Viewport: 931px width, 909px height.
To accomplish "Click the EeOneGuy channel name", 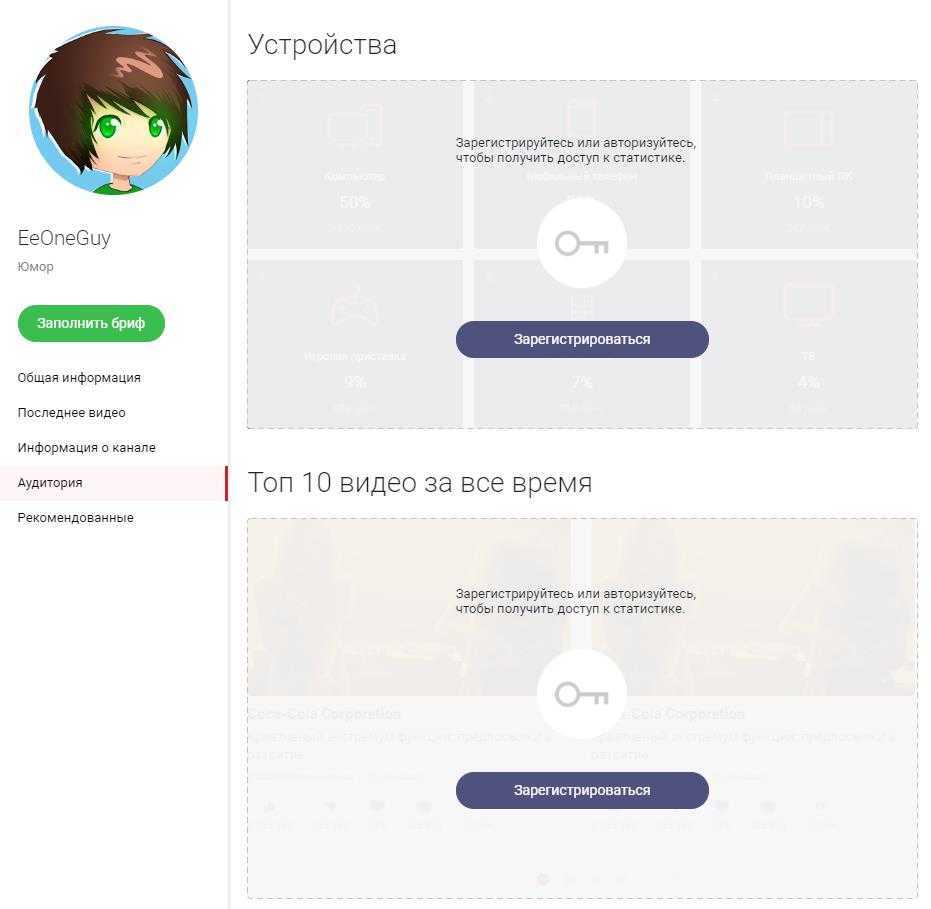I will pyautogui.click(x=64, y=237).
